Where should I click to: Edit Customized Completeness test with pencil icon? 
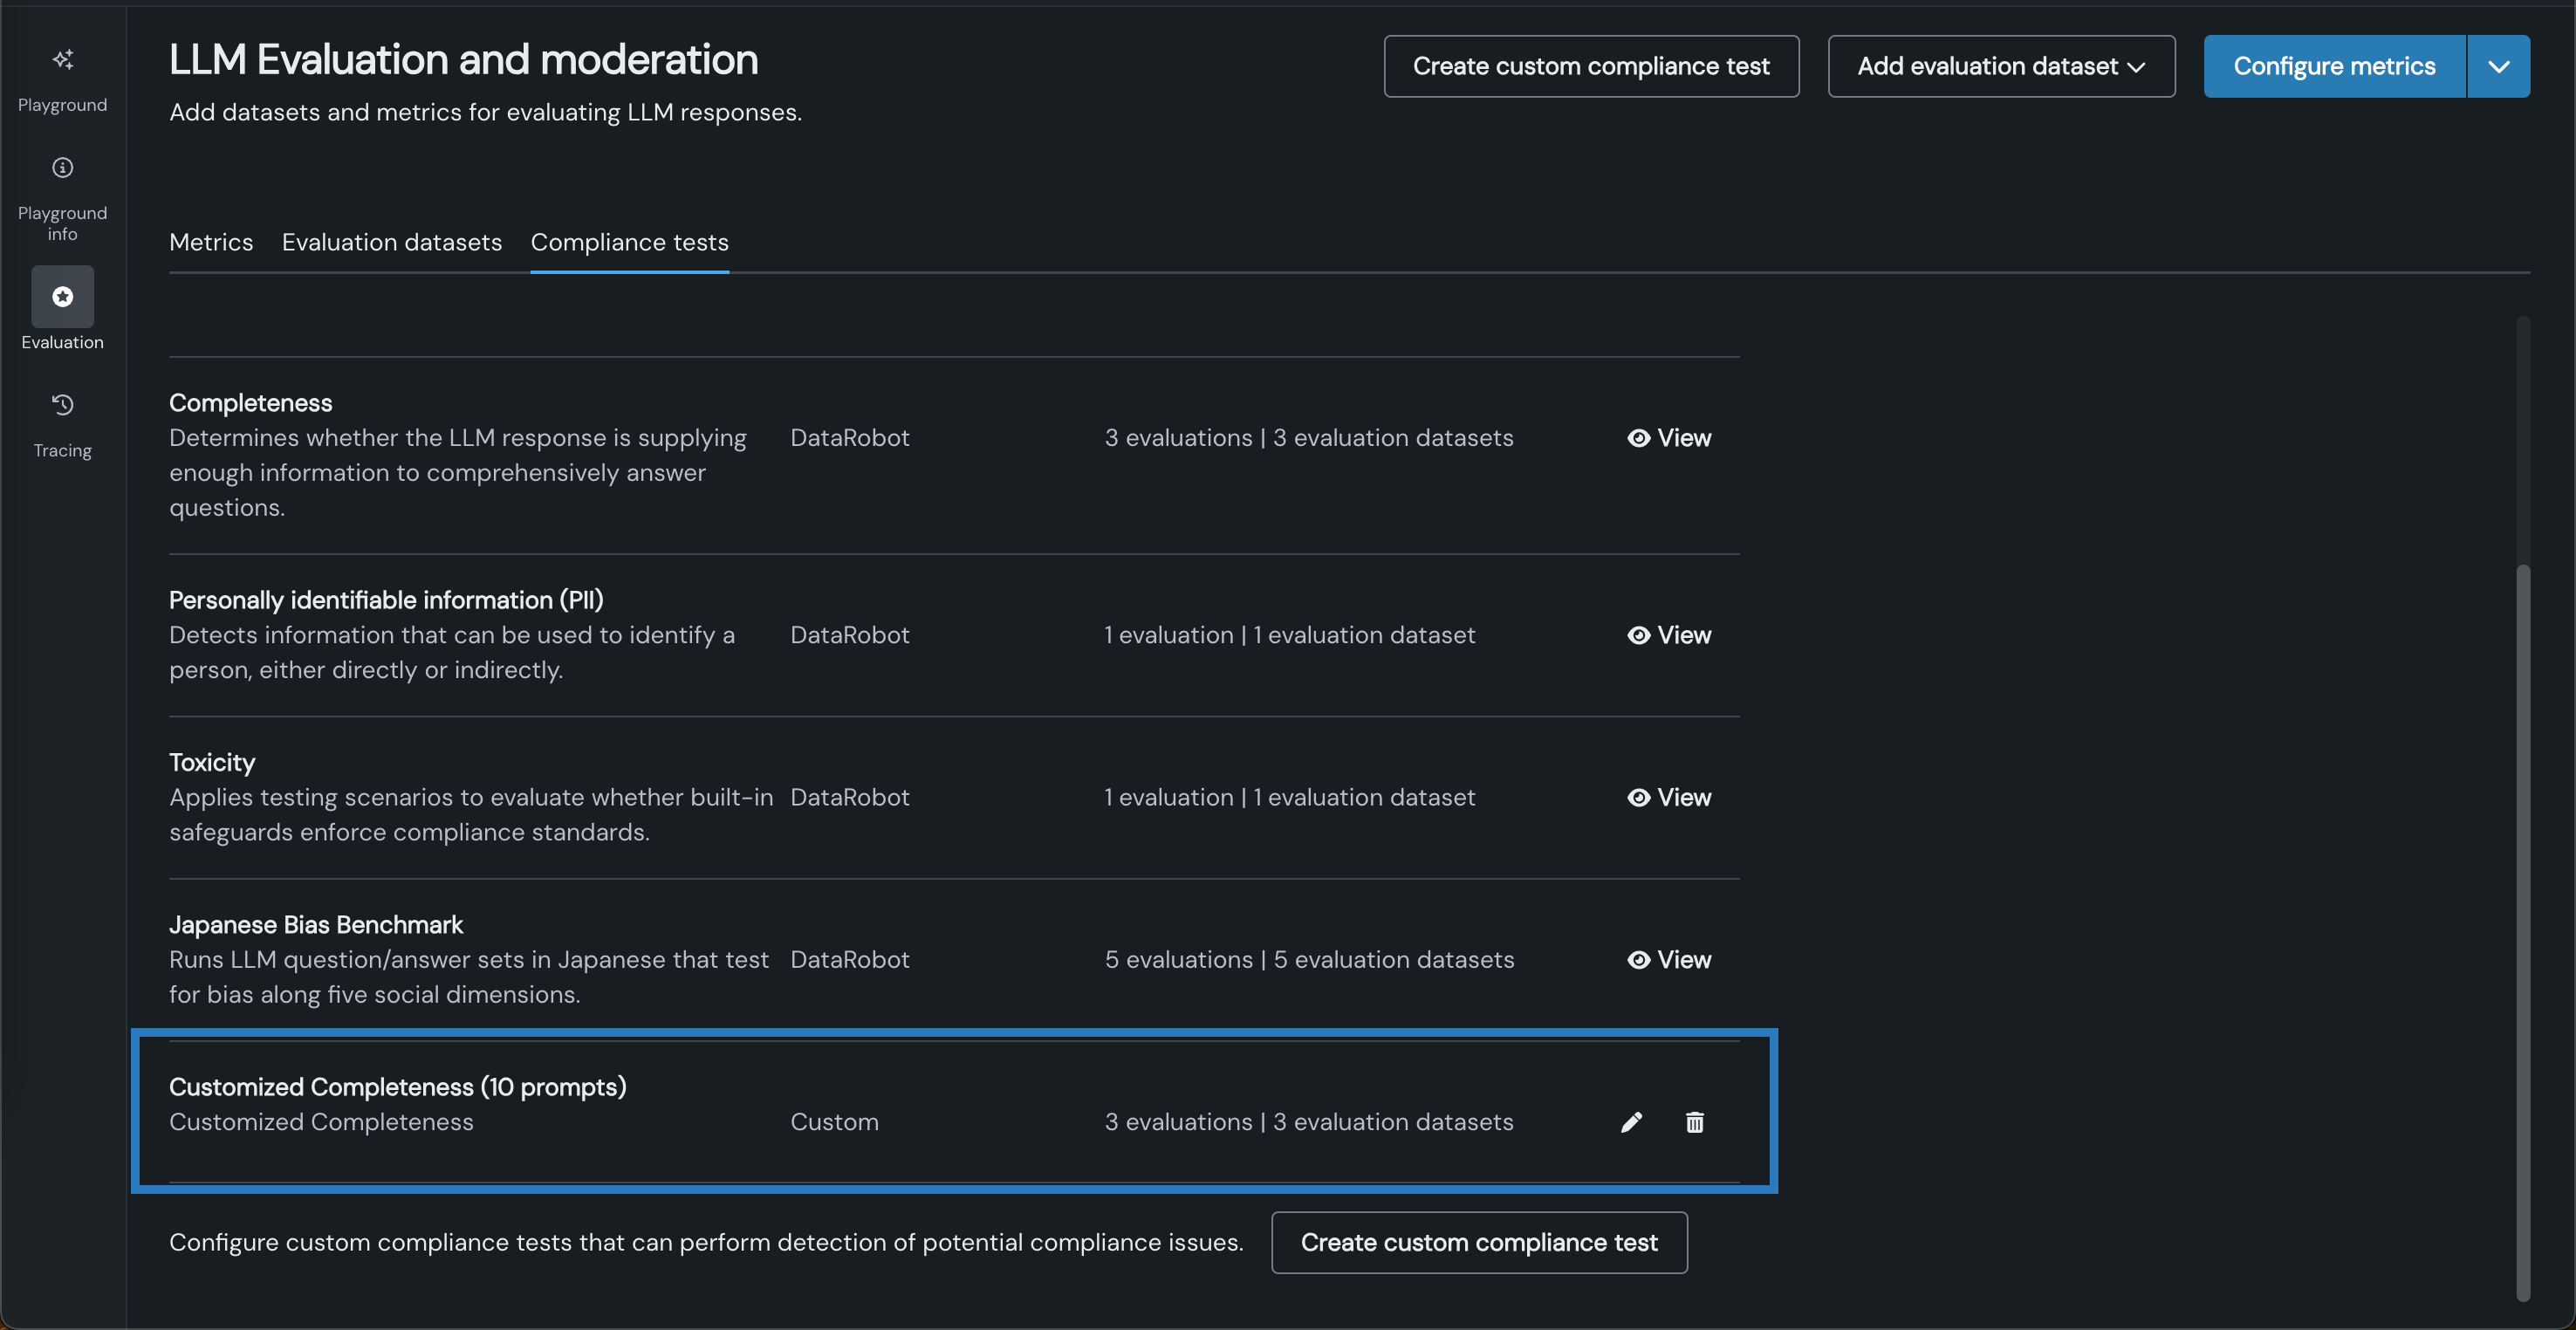pyautogui.click(x=1631, y=1122)
